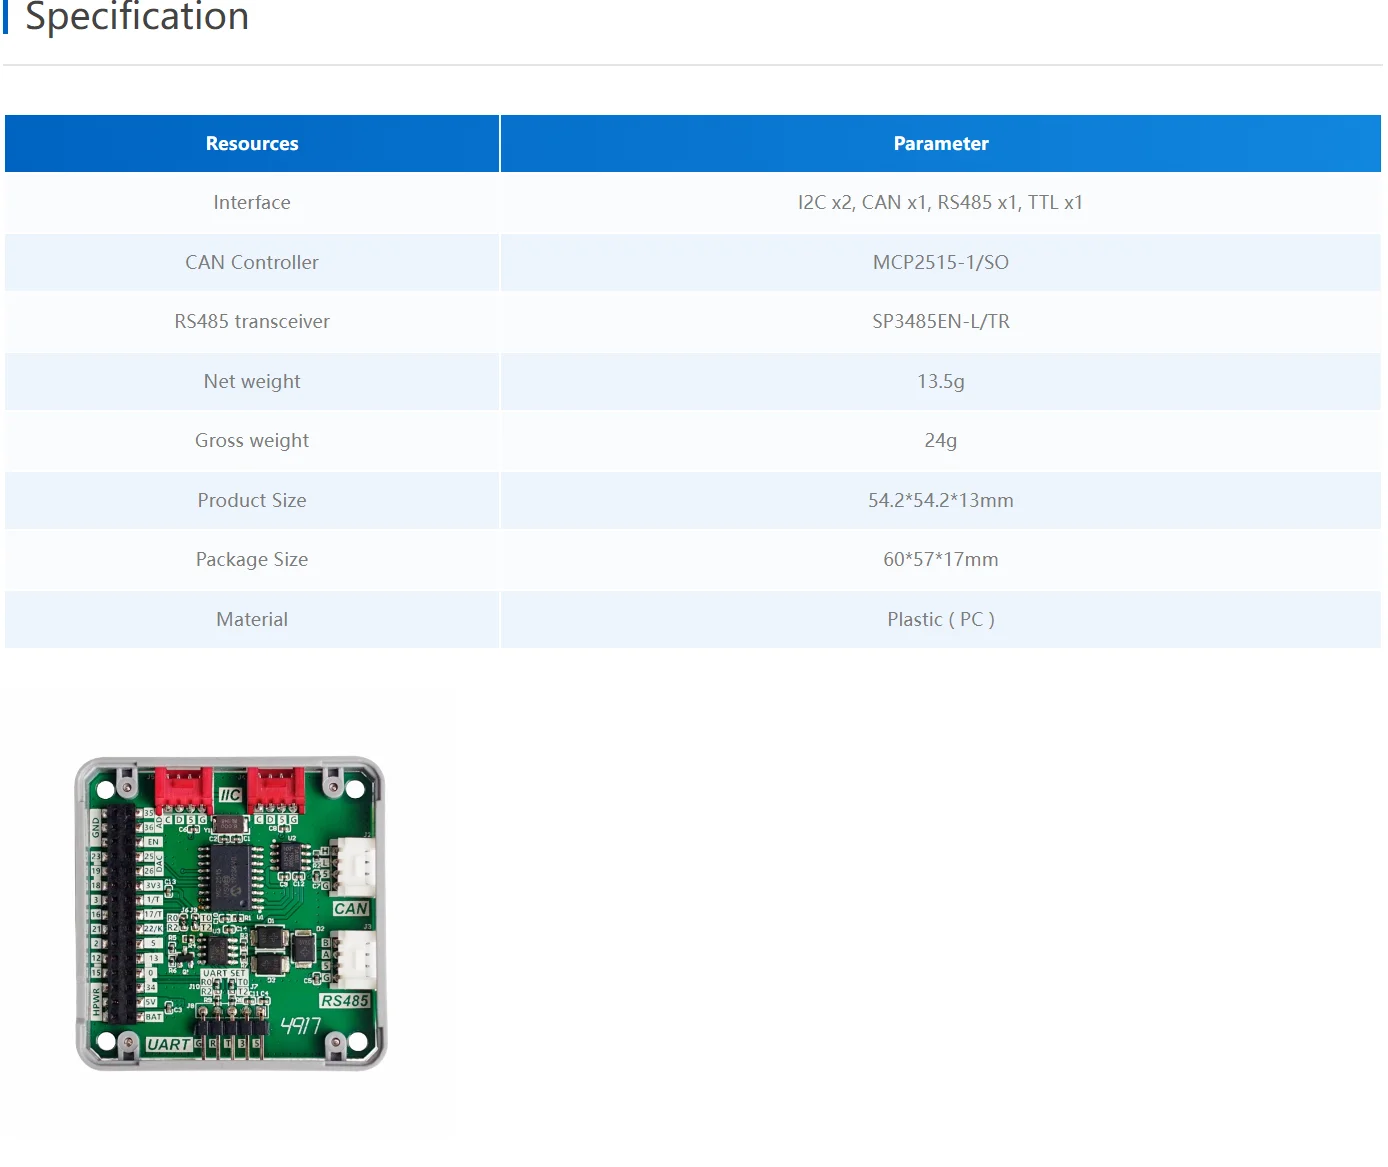The height and width of the screenshot is (1167, 1388).
Task: Click the "Specification" section heading
Action: [x=137, y=17]
